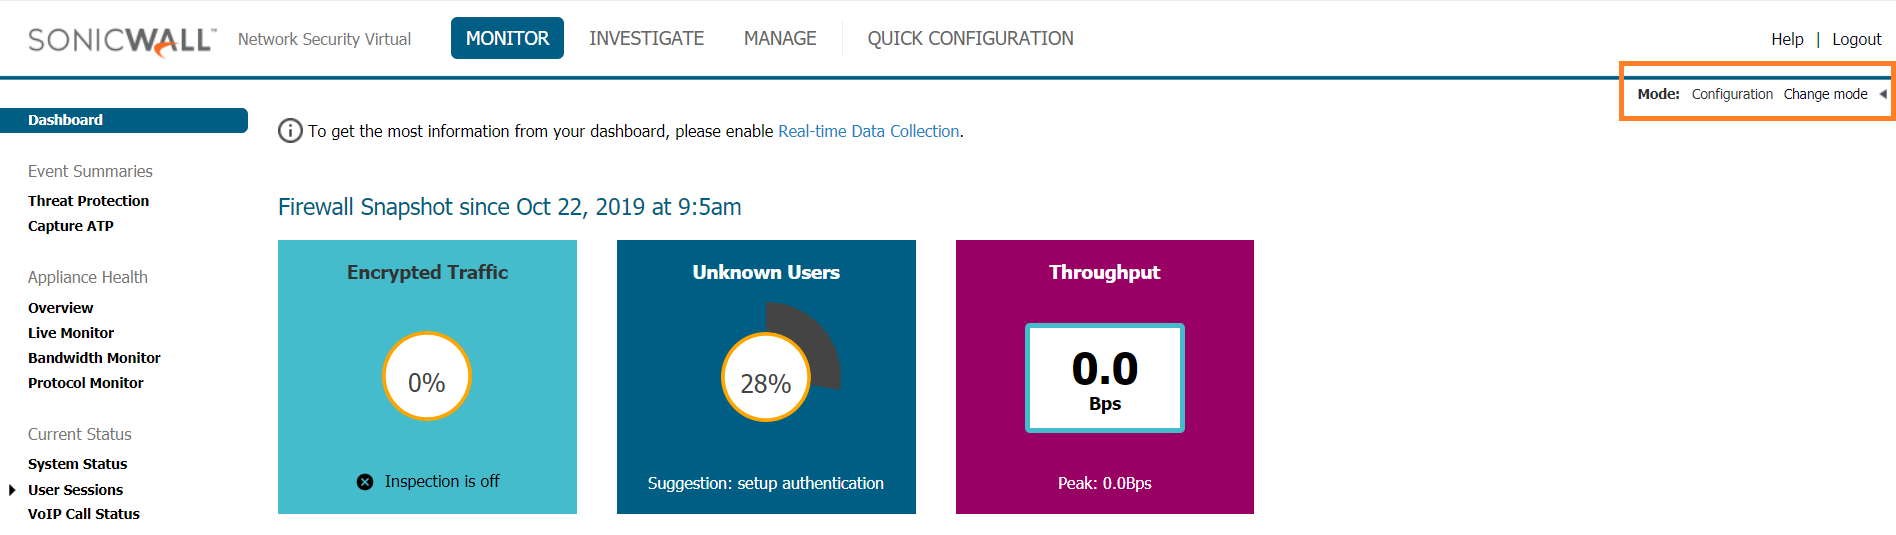Click the Change mode link

(1825, 94)
